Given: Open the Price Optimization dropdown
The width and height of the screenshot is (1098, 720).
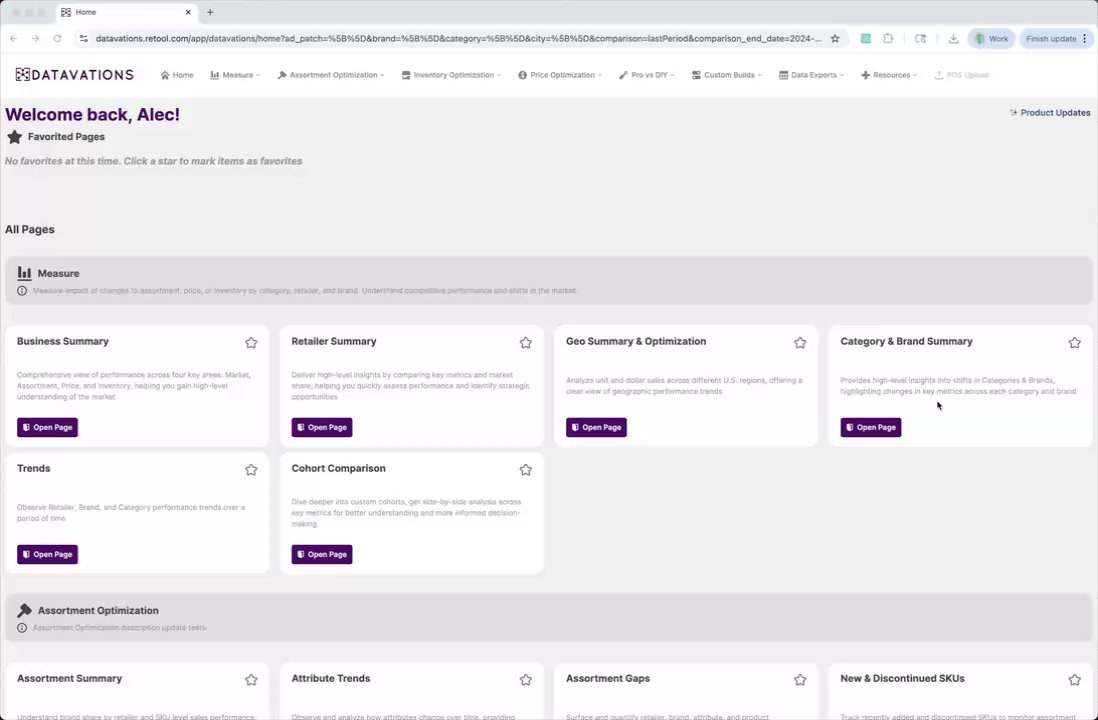Looking at the screenshot, I should click(x=560, y=75).
